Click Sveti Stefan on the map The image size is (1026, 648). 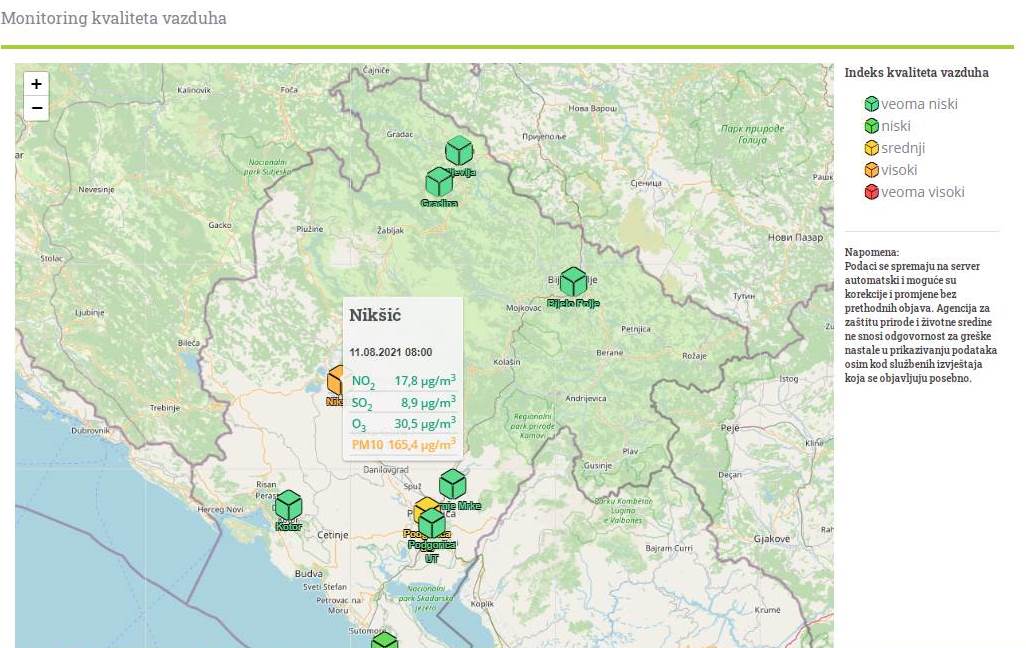coord(325,586)
